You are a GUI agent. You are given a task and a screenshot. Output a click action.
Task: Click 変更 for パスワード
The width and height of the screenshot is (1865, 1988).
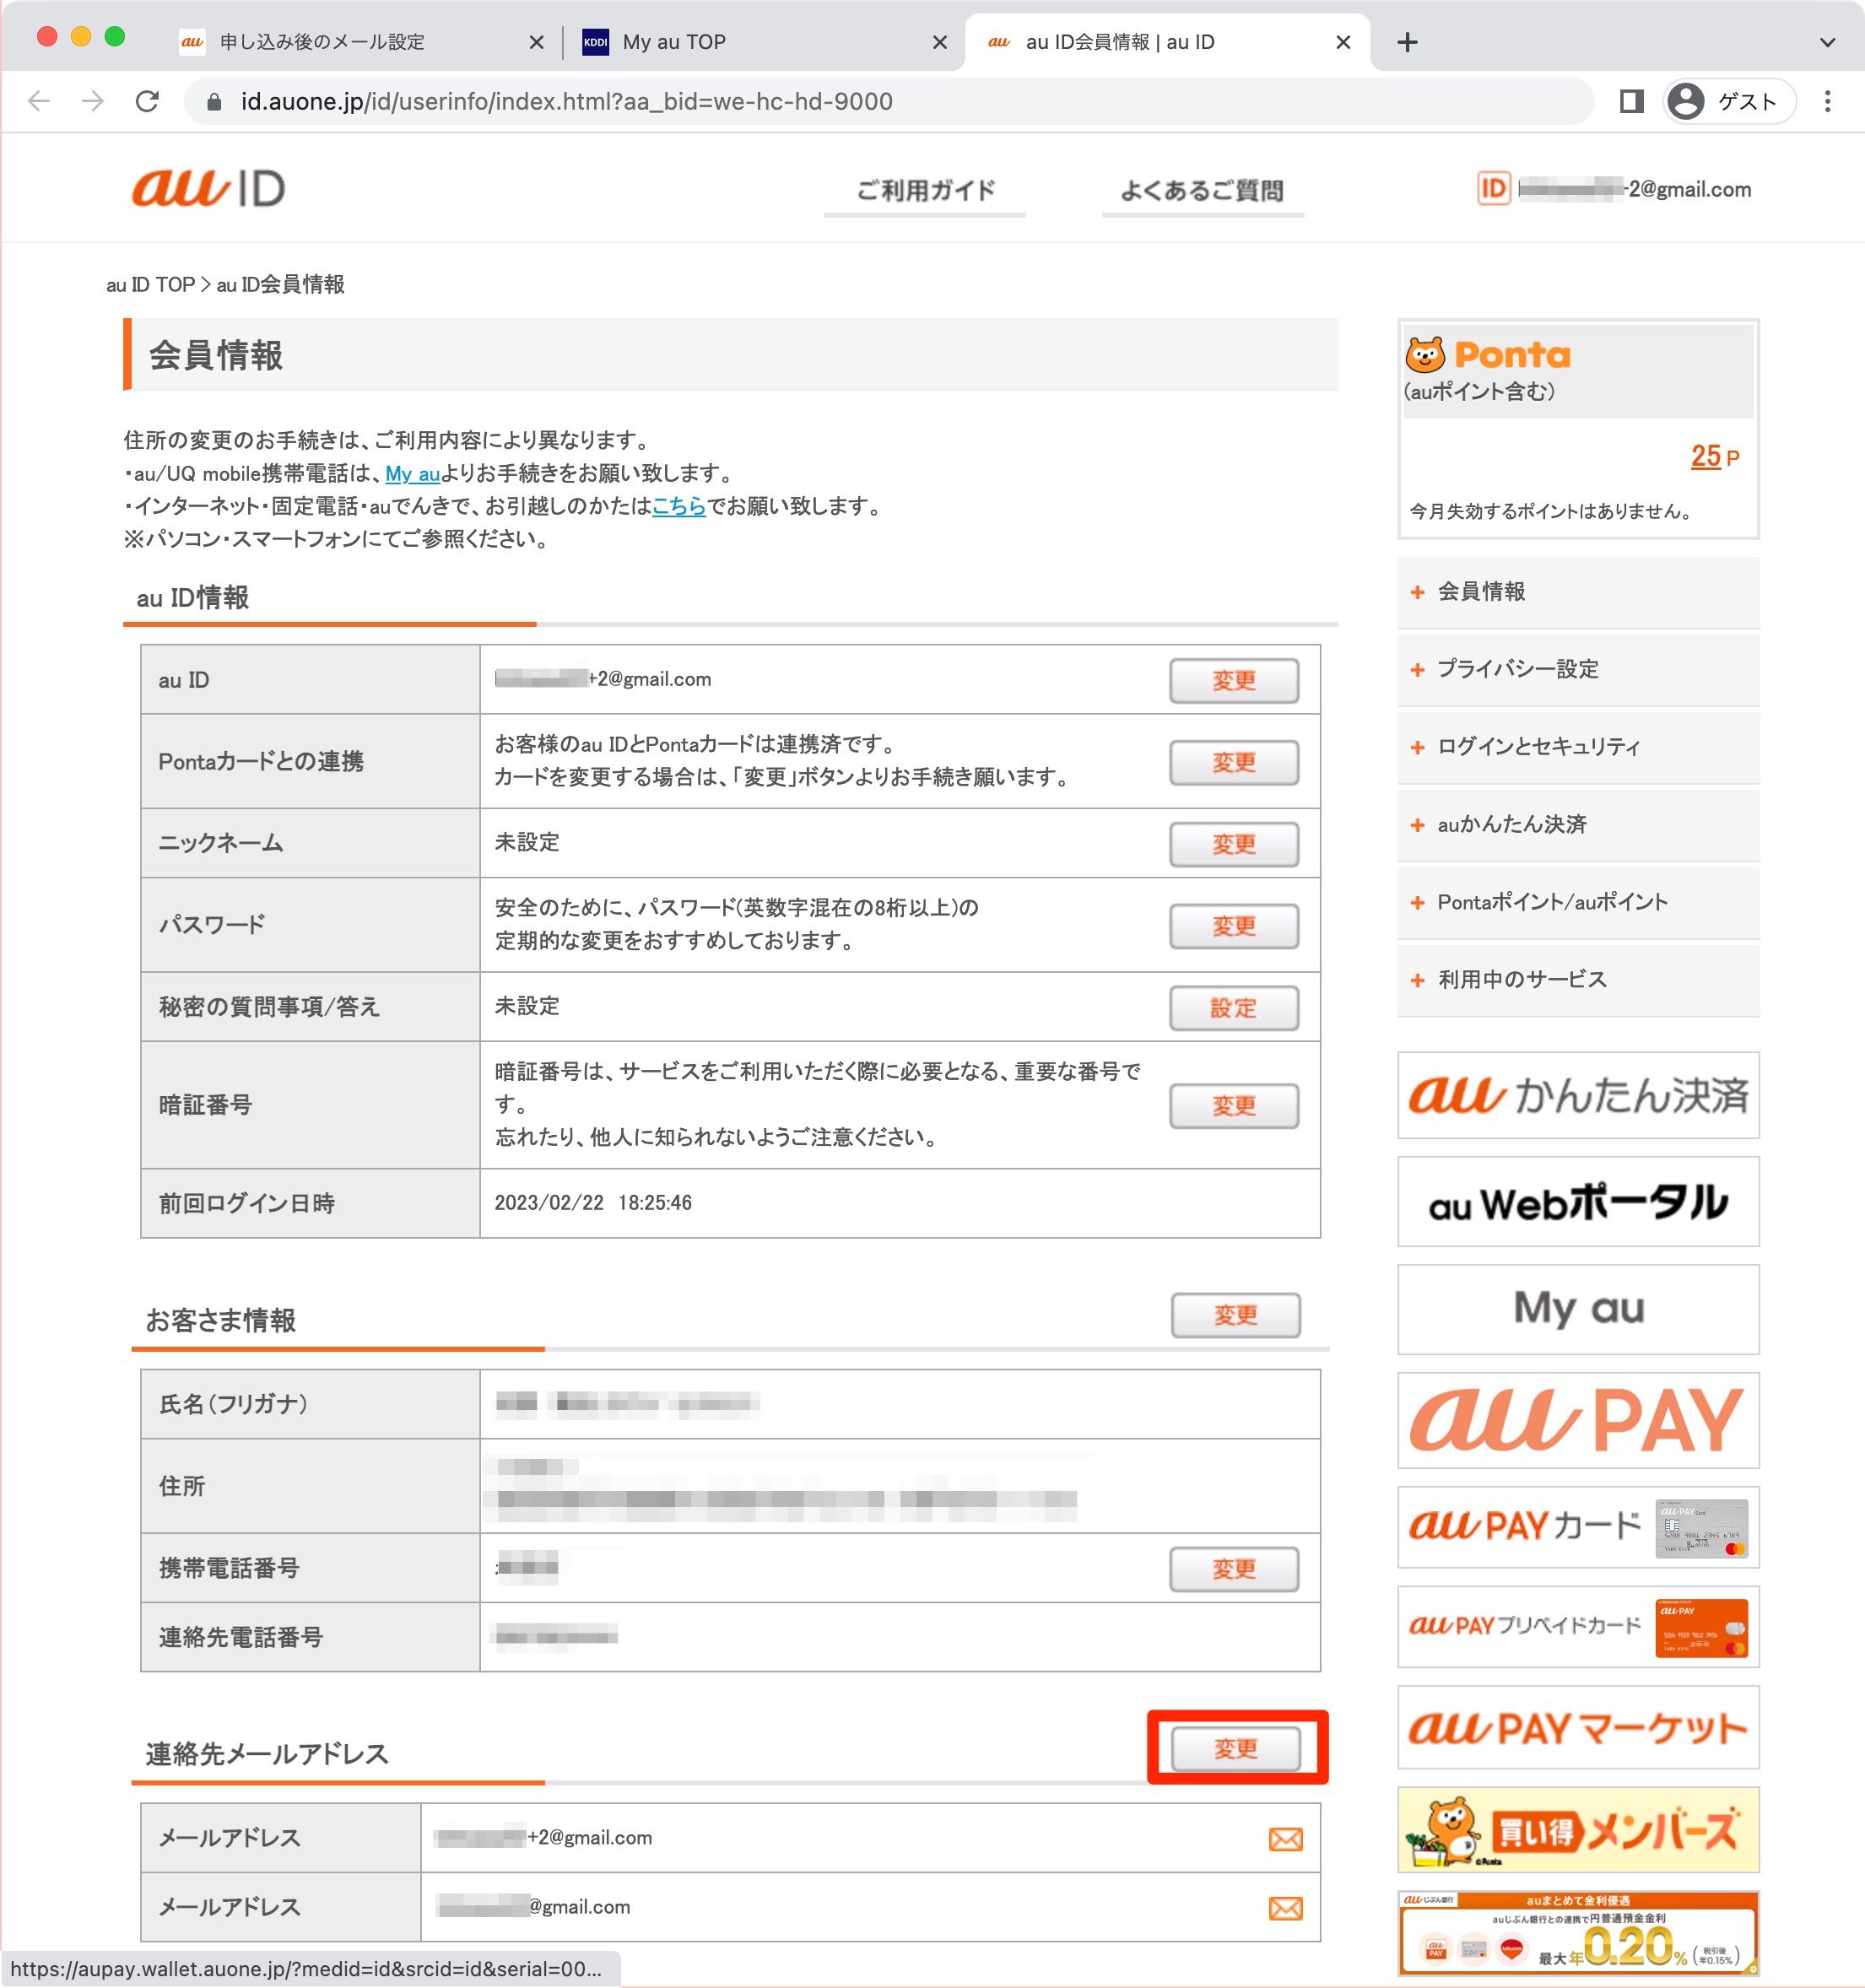(1234, 926)
